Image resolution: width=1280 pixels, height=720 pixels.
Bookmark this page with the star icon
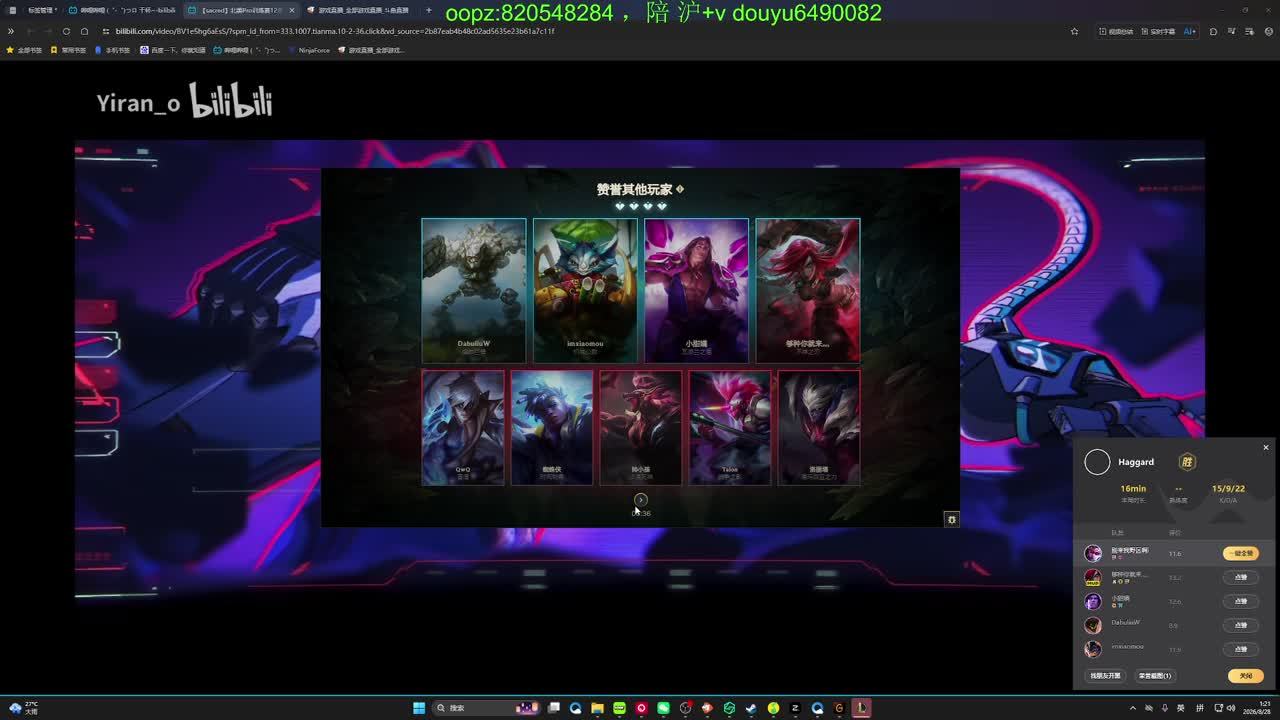(x=1075, y=31)
